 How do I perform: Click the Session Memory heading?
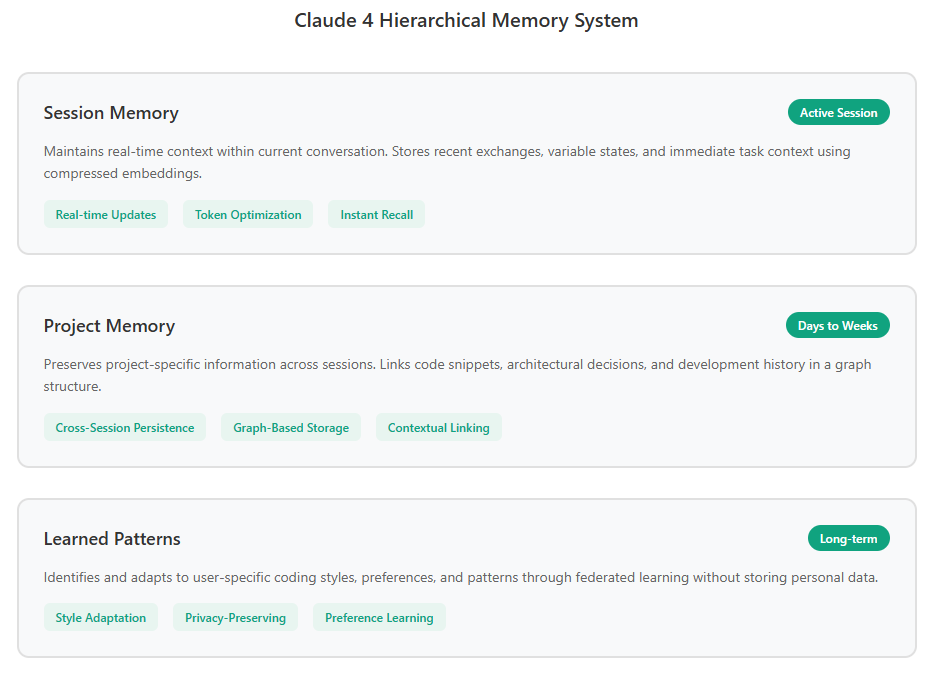tap(111, 113)
